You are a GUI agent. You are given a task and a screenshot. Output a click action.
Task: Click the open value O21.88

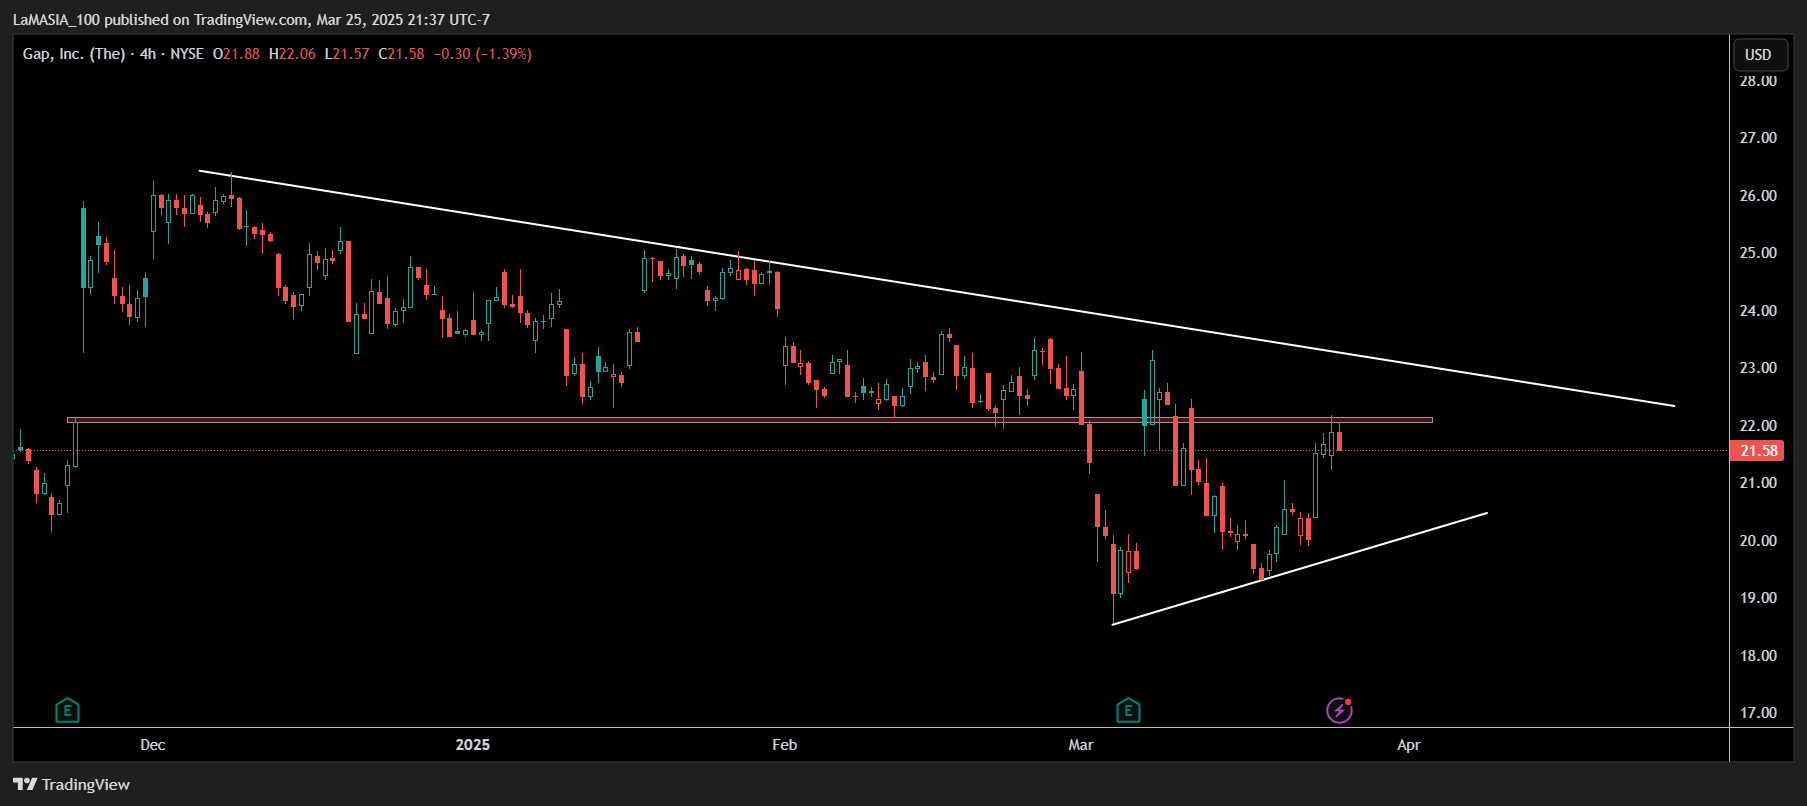236,54
